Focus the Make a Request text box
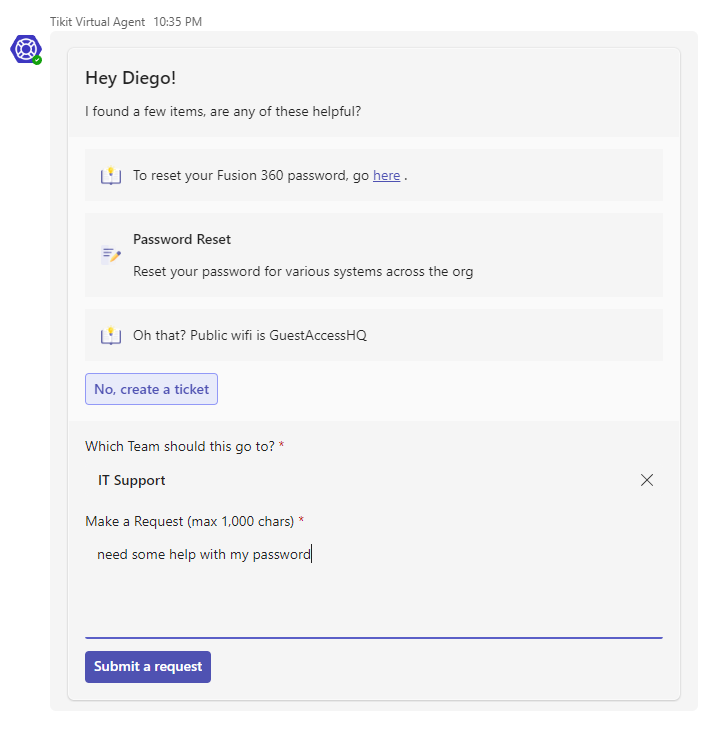The width and height of the screenshot is (709, 732). [x=374, y=588]
